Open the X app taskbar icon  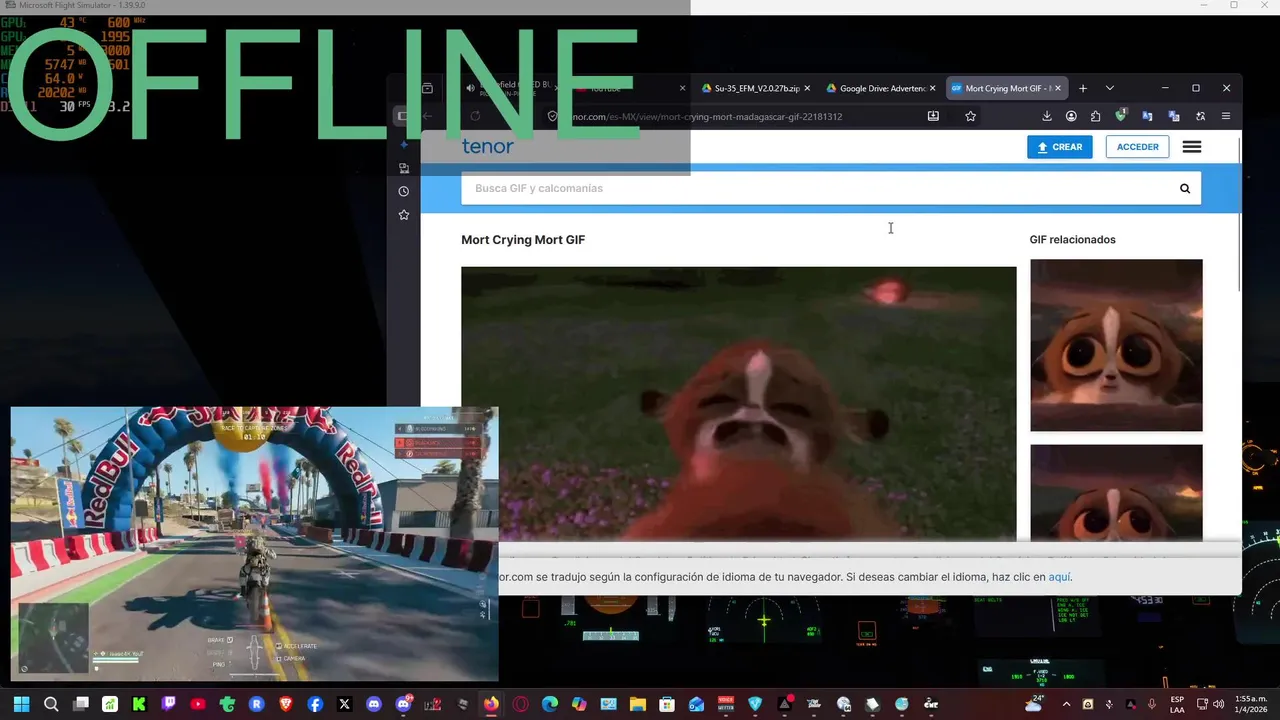345,704
